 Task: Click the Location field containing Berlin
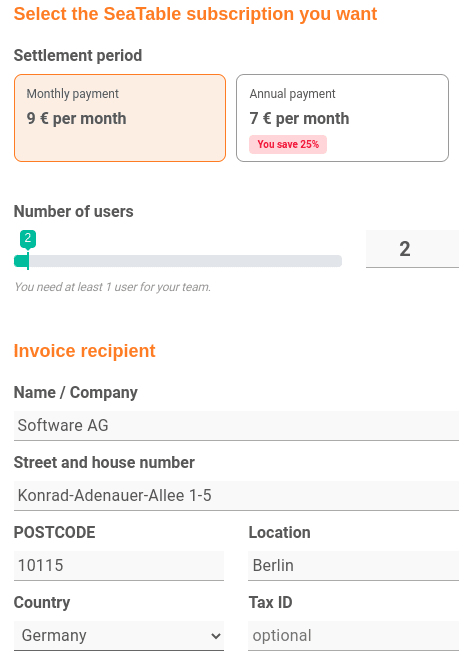pos(353,566)
